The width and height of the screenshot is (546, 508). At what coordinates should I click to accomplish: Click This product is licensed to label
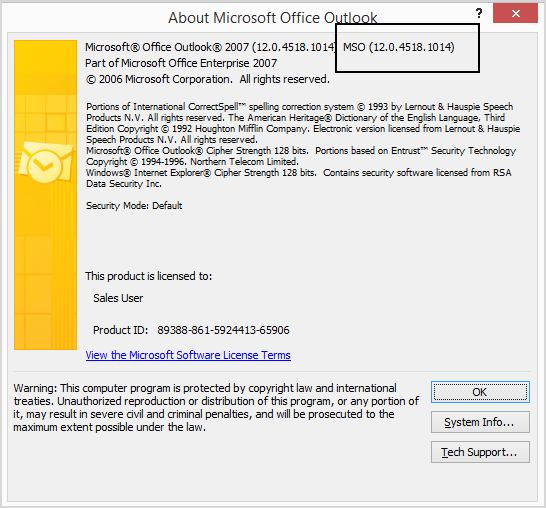[x=149, y=276]
